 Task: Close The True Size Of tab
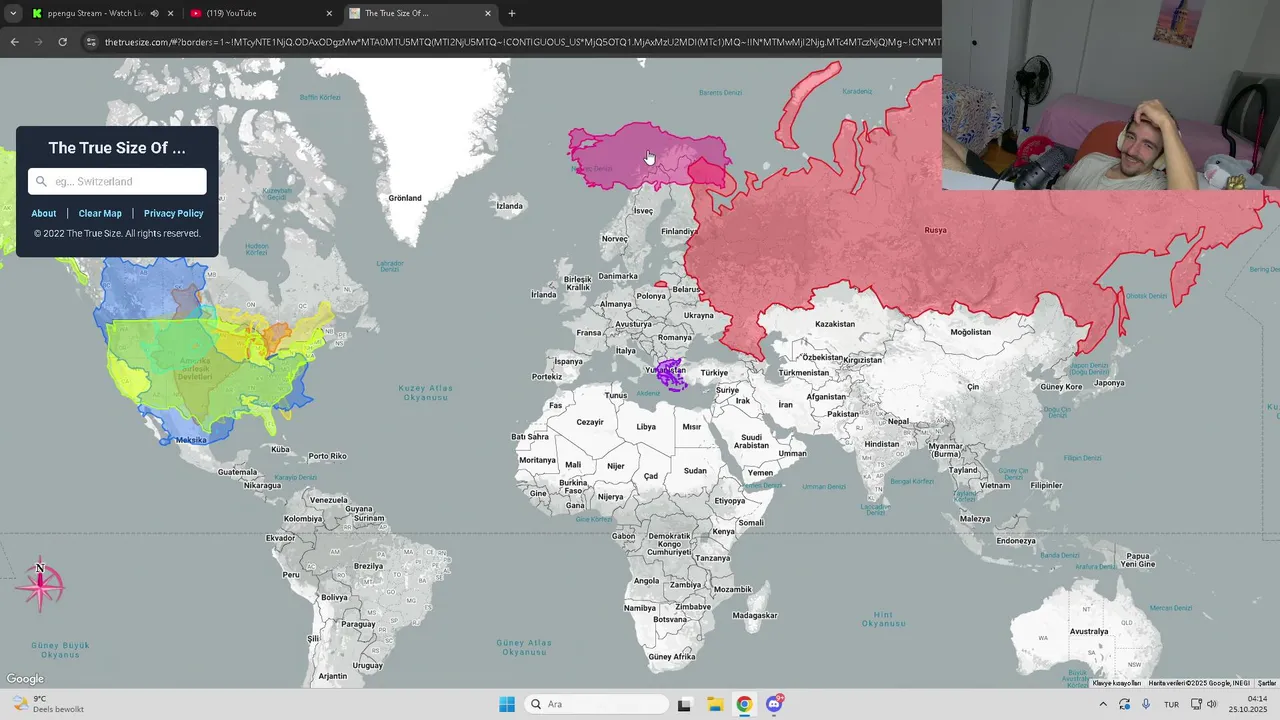(x=488, y=13)
